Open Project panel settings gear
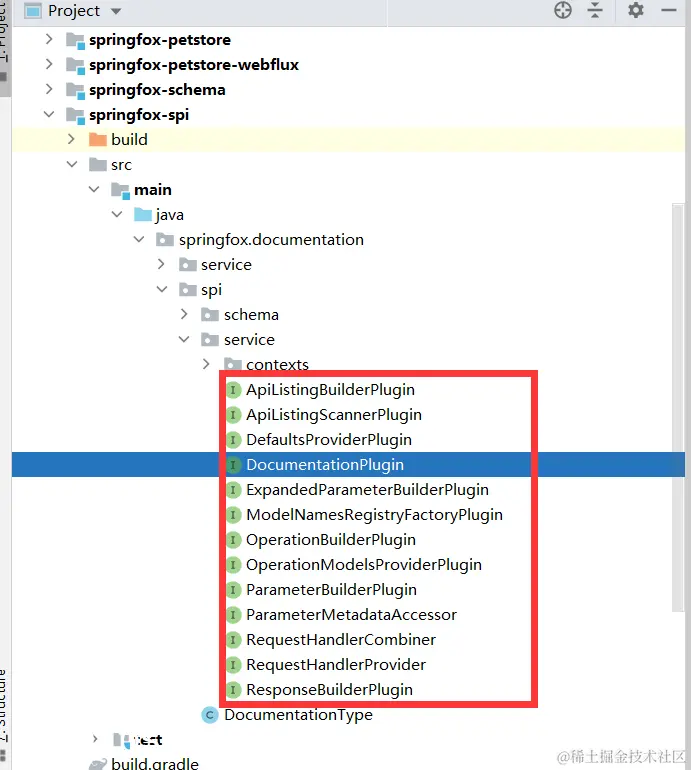691x770 pixels. click(x=636, y=10)
